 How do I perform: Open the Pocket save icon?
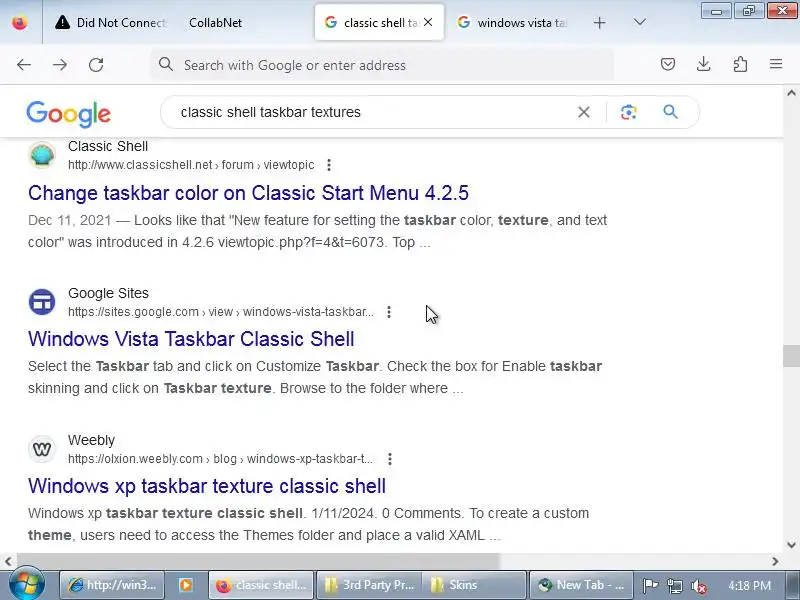click(x=668, y=64)
